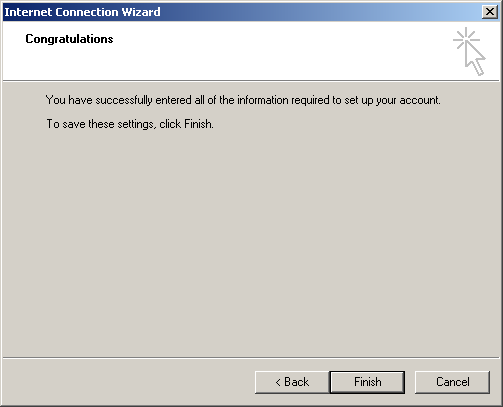Image resolution: width=503 pixels, height=407 pixels.
Task: Go to the previous page with Back
Action: pos(292,382)
